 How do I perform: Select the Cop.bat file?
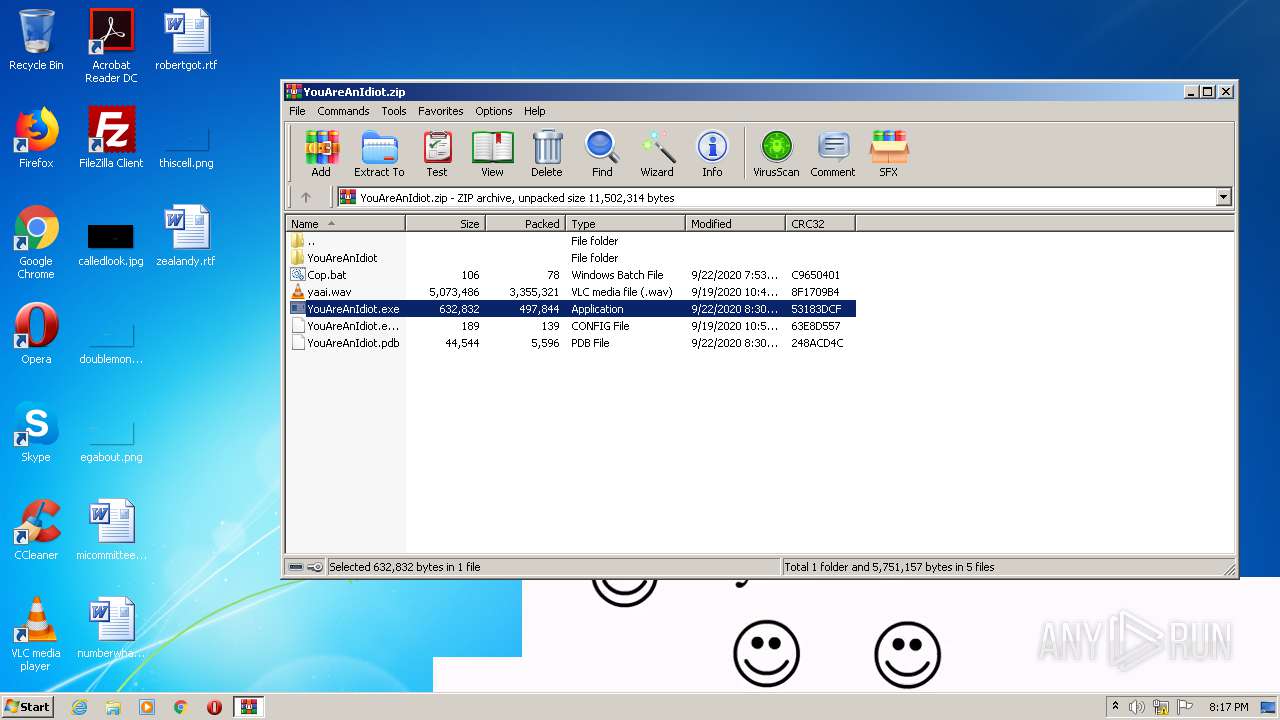pos(571,275)
